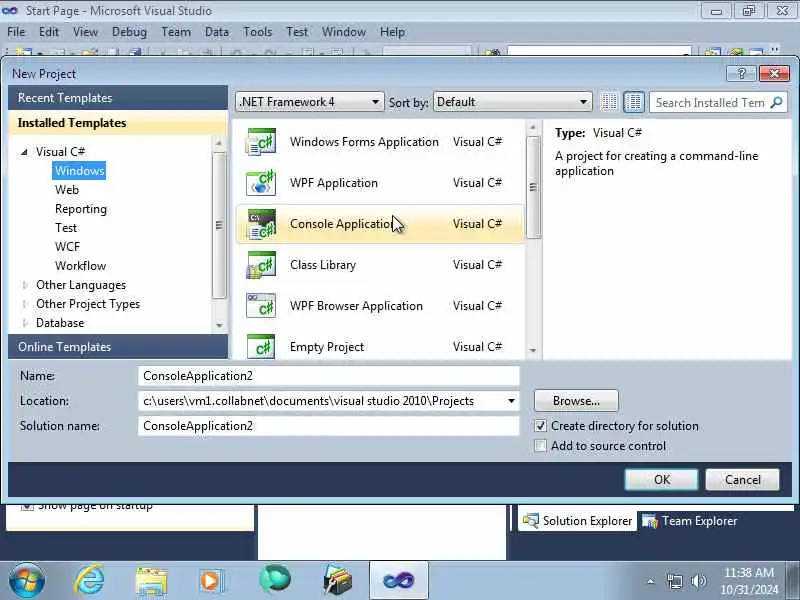The image size is (800, 600).
Task: Switch to the Team Explorer tab
Action: [690, 521]
